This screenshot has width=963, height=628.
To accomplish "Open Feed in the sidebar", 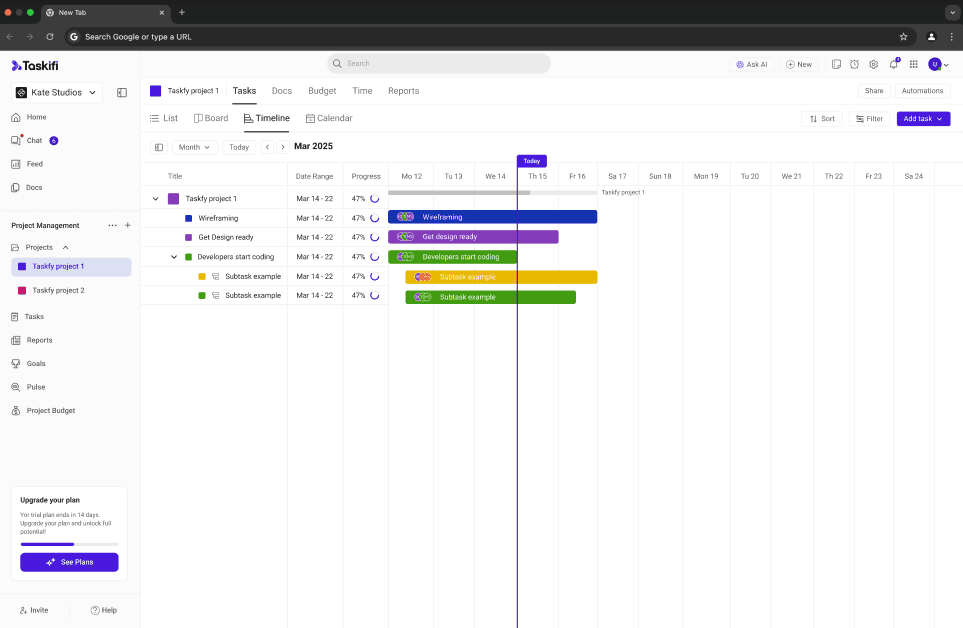I will (27, 164).
